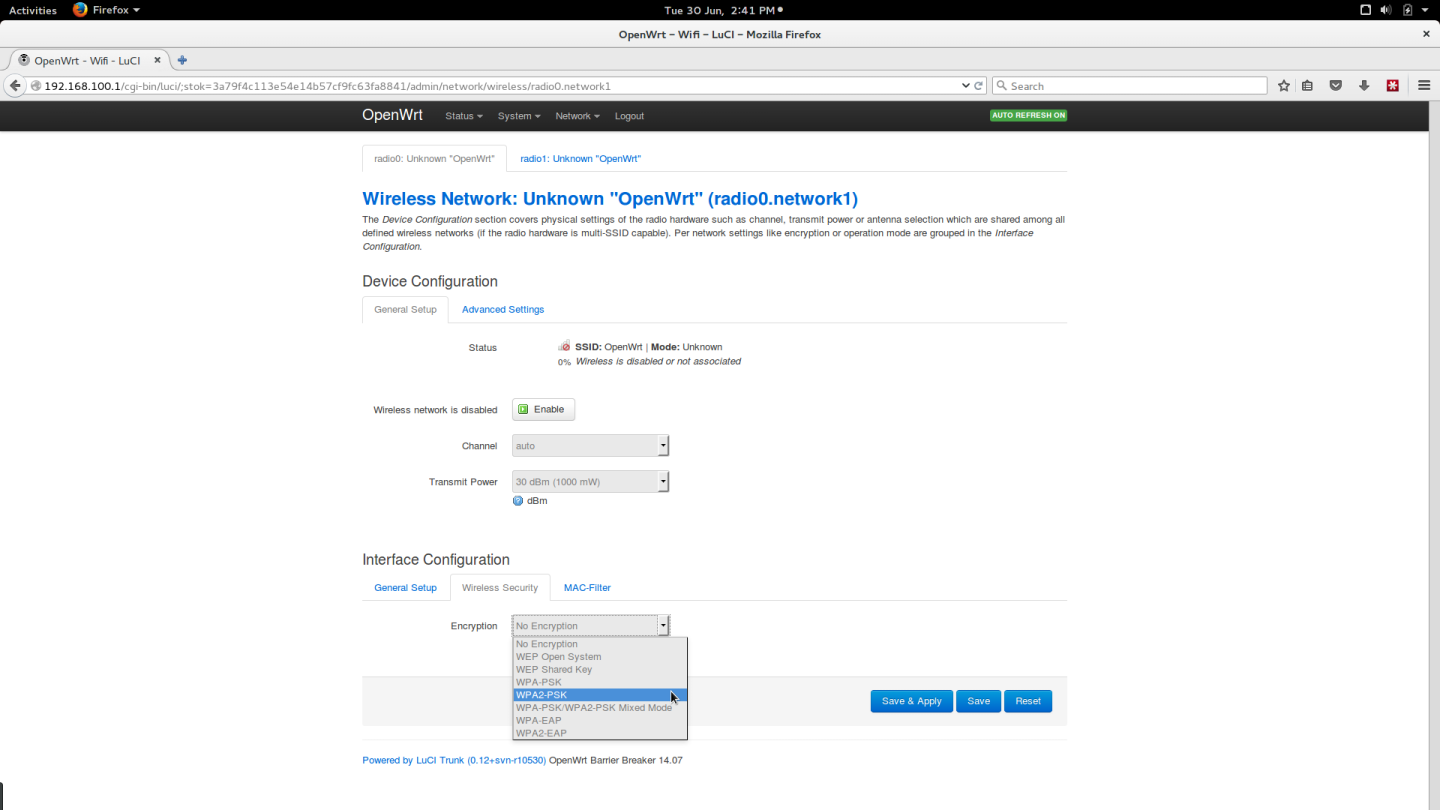The image size is (1440, 810).
Task: Close the OpenWrt - Wifi - LuCI tab
Action: click(x=157, y=60)
